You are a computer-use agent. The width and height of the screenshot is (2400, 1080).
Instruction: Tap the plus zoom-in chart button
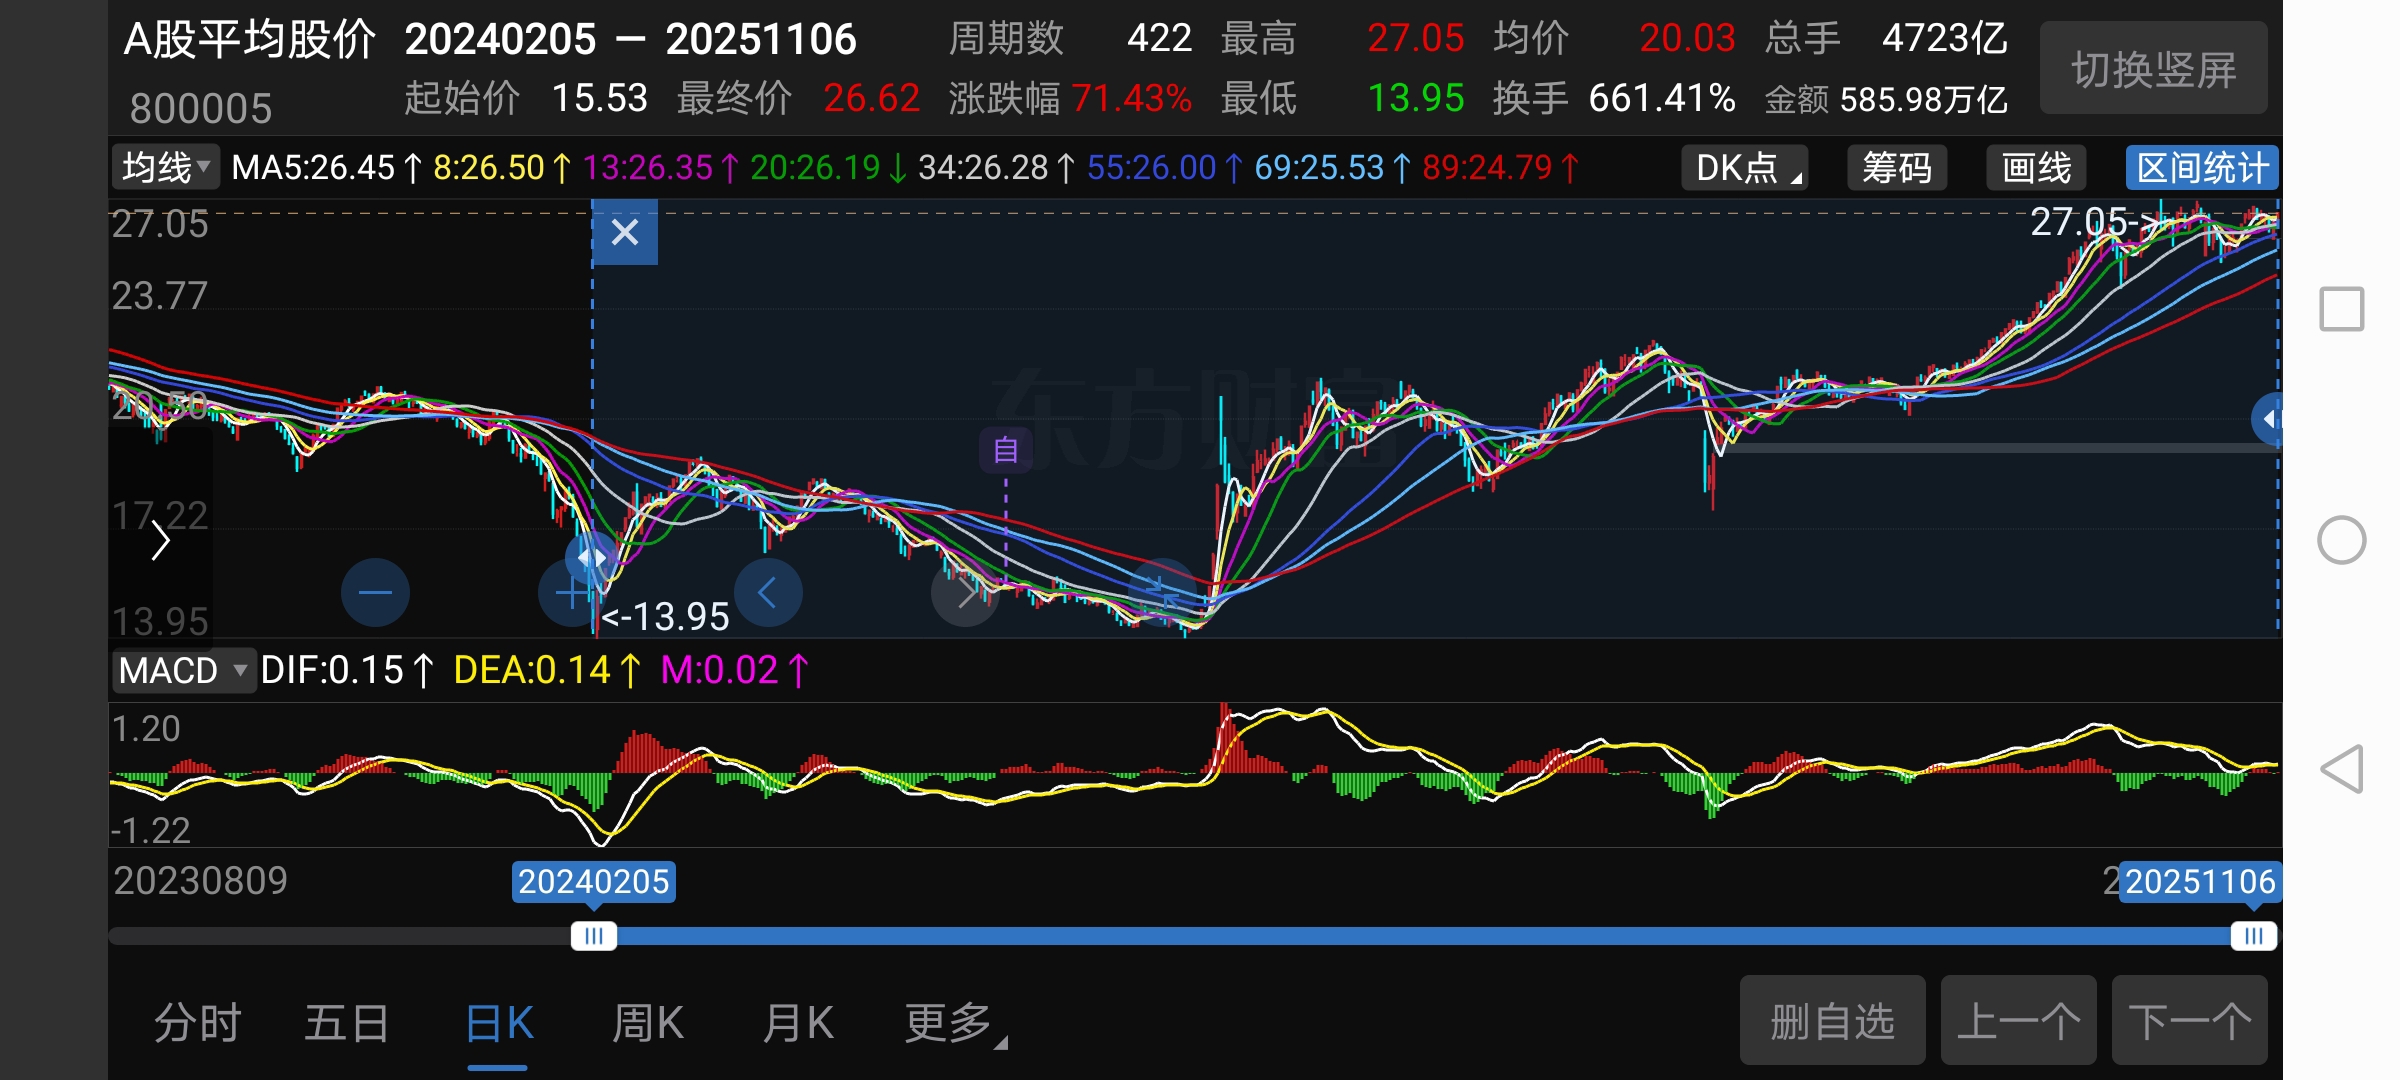pyautogui.click(x=571, y=594)
